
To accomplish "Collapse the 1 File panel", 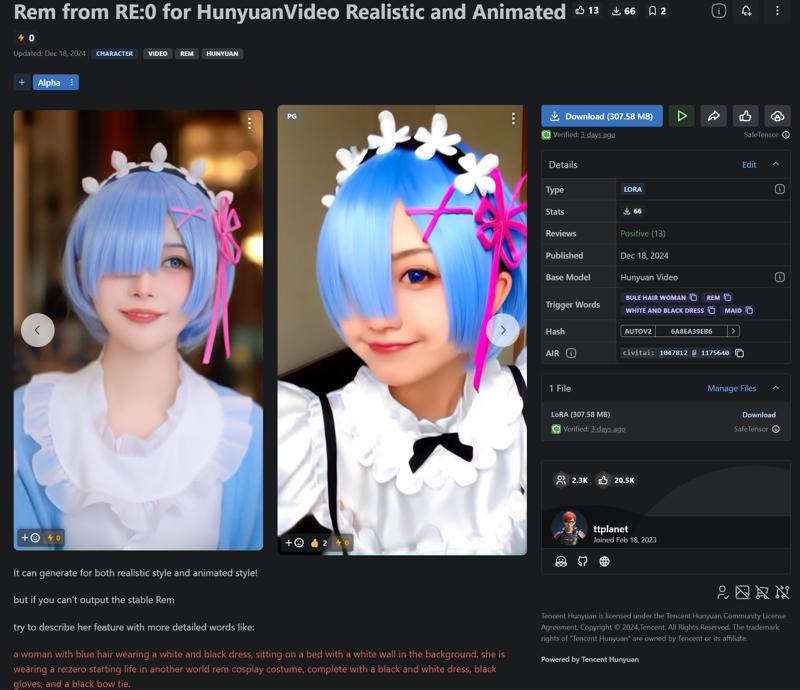I will (776, 388).
